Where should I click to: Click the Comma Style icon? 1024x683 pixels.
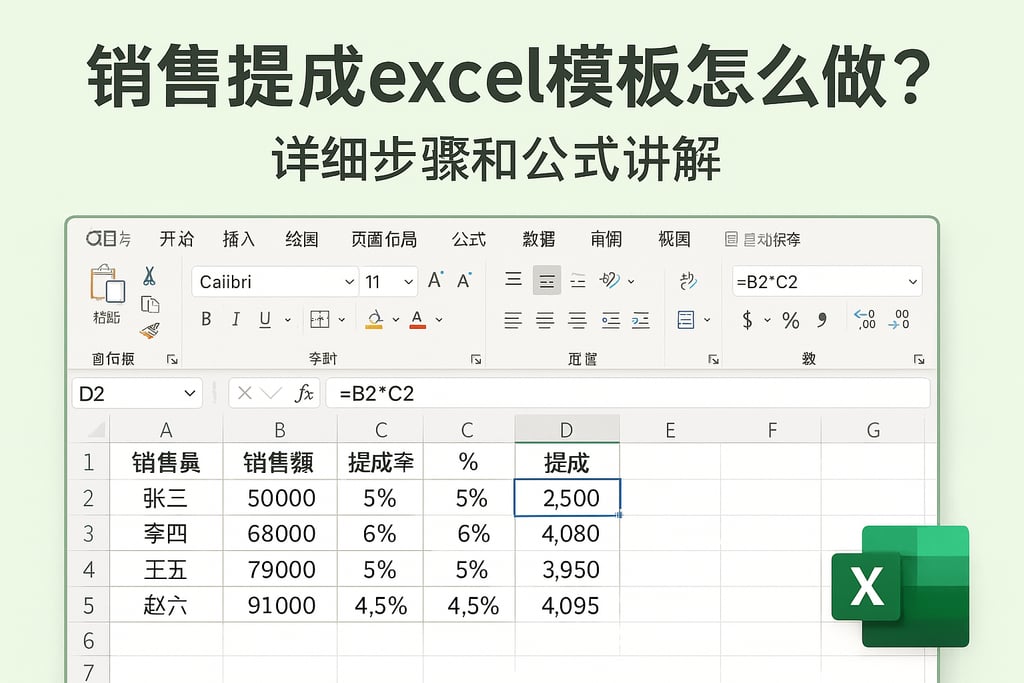[x=821, y=318]
